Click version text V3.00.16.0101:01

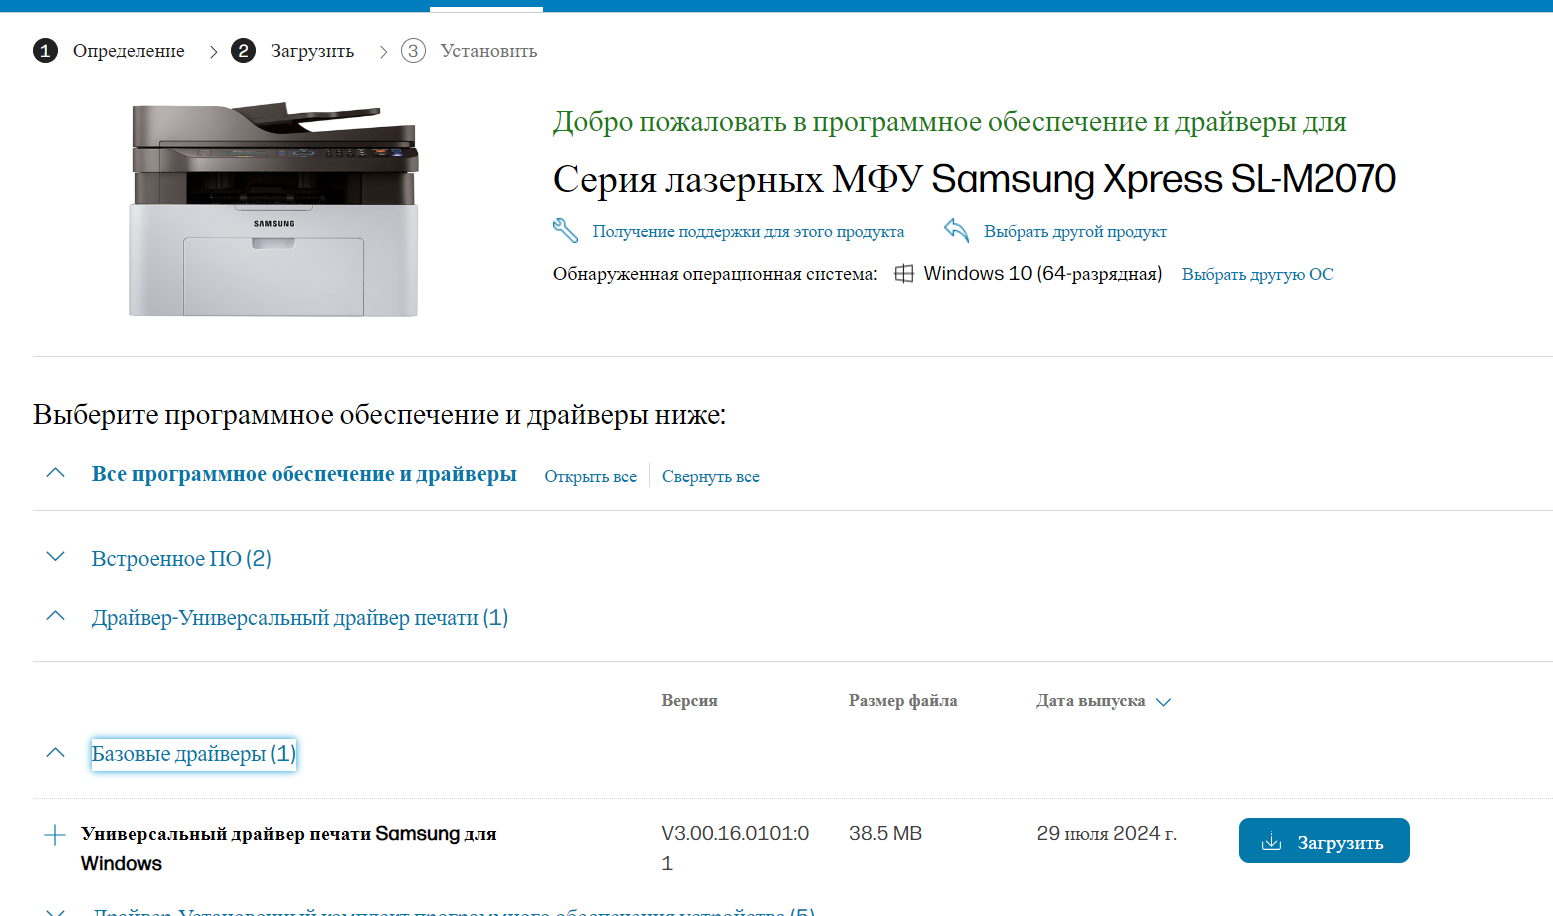point(735,848)
